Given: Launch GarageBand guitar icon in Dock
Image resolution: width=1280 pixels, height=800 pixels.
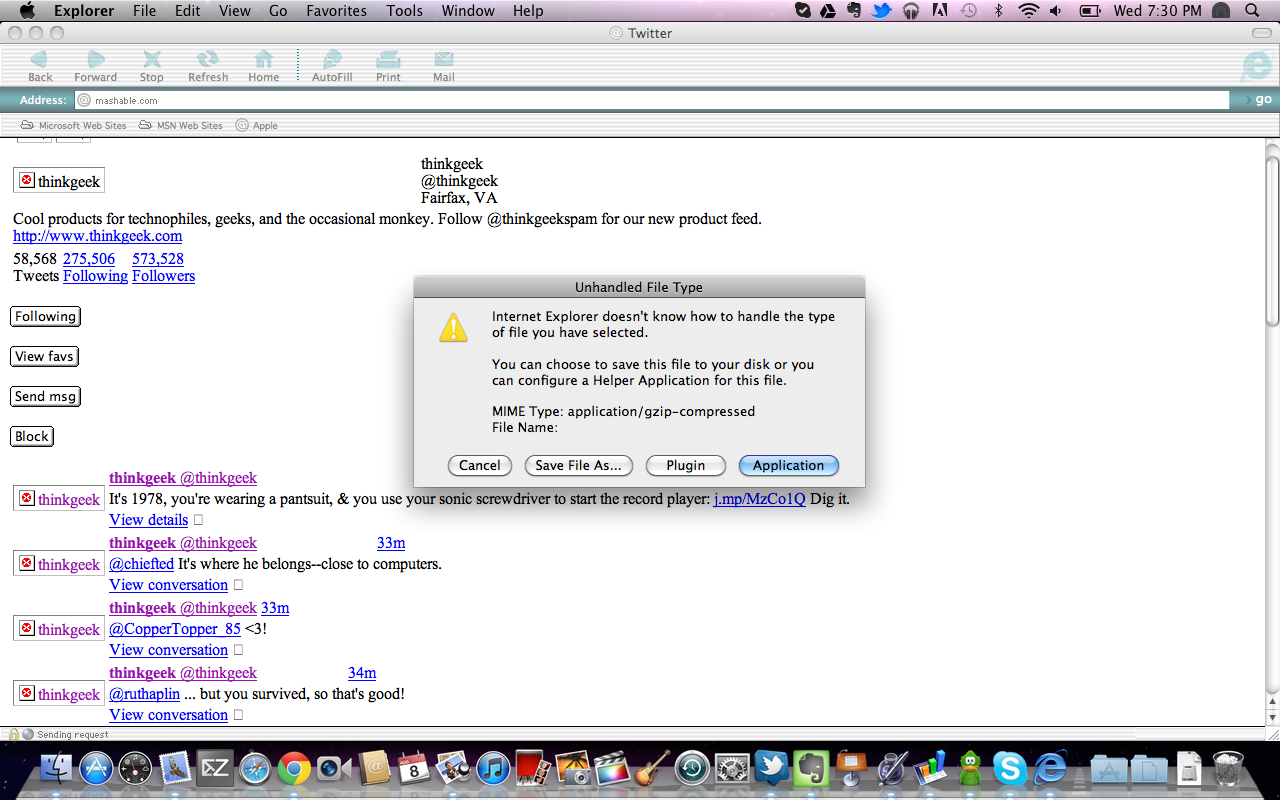Looking at the screenshot, I should click(652, 768).
